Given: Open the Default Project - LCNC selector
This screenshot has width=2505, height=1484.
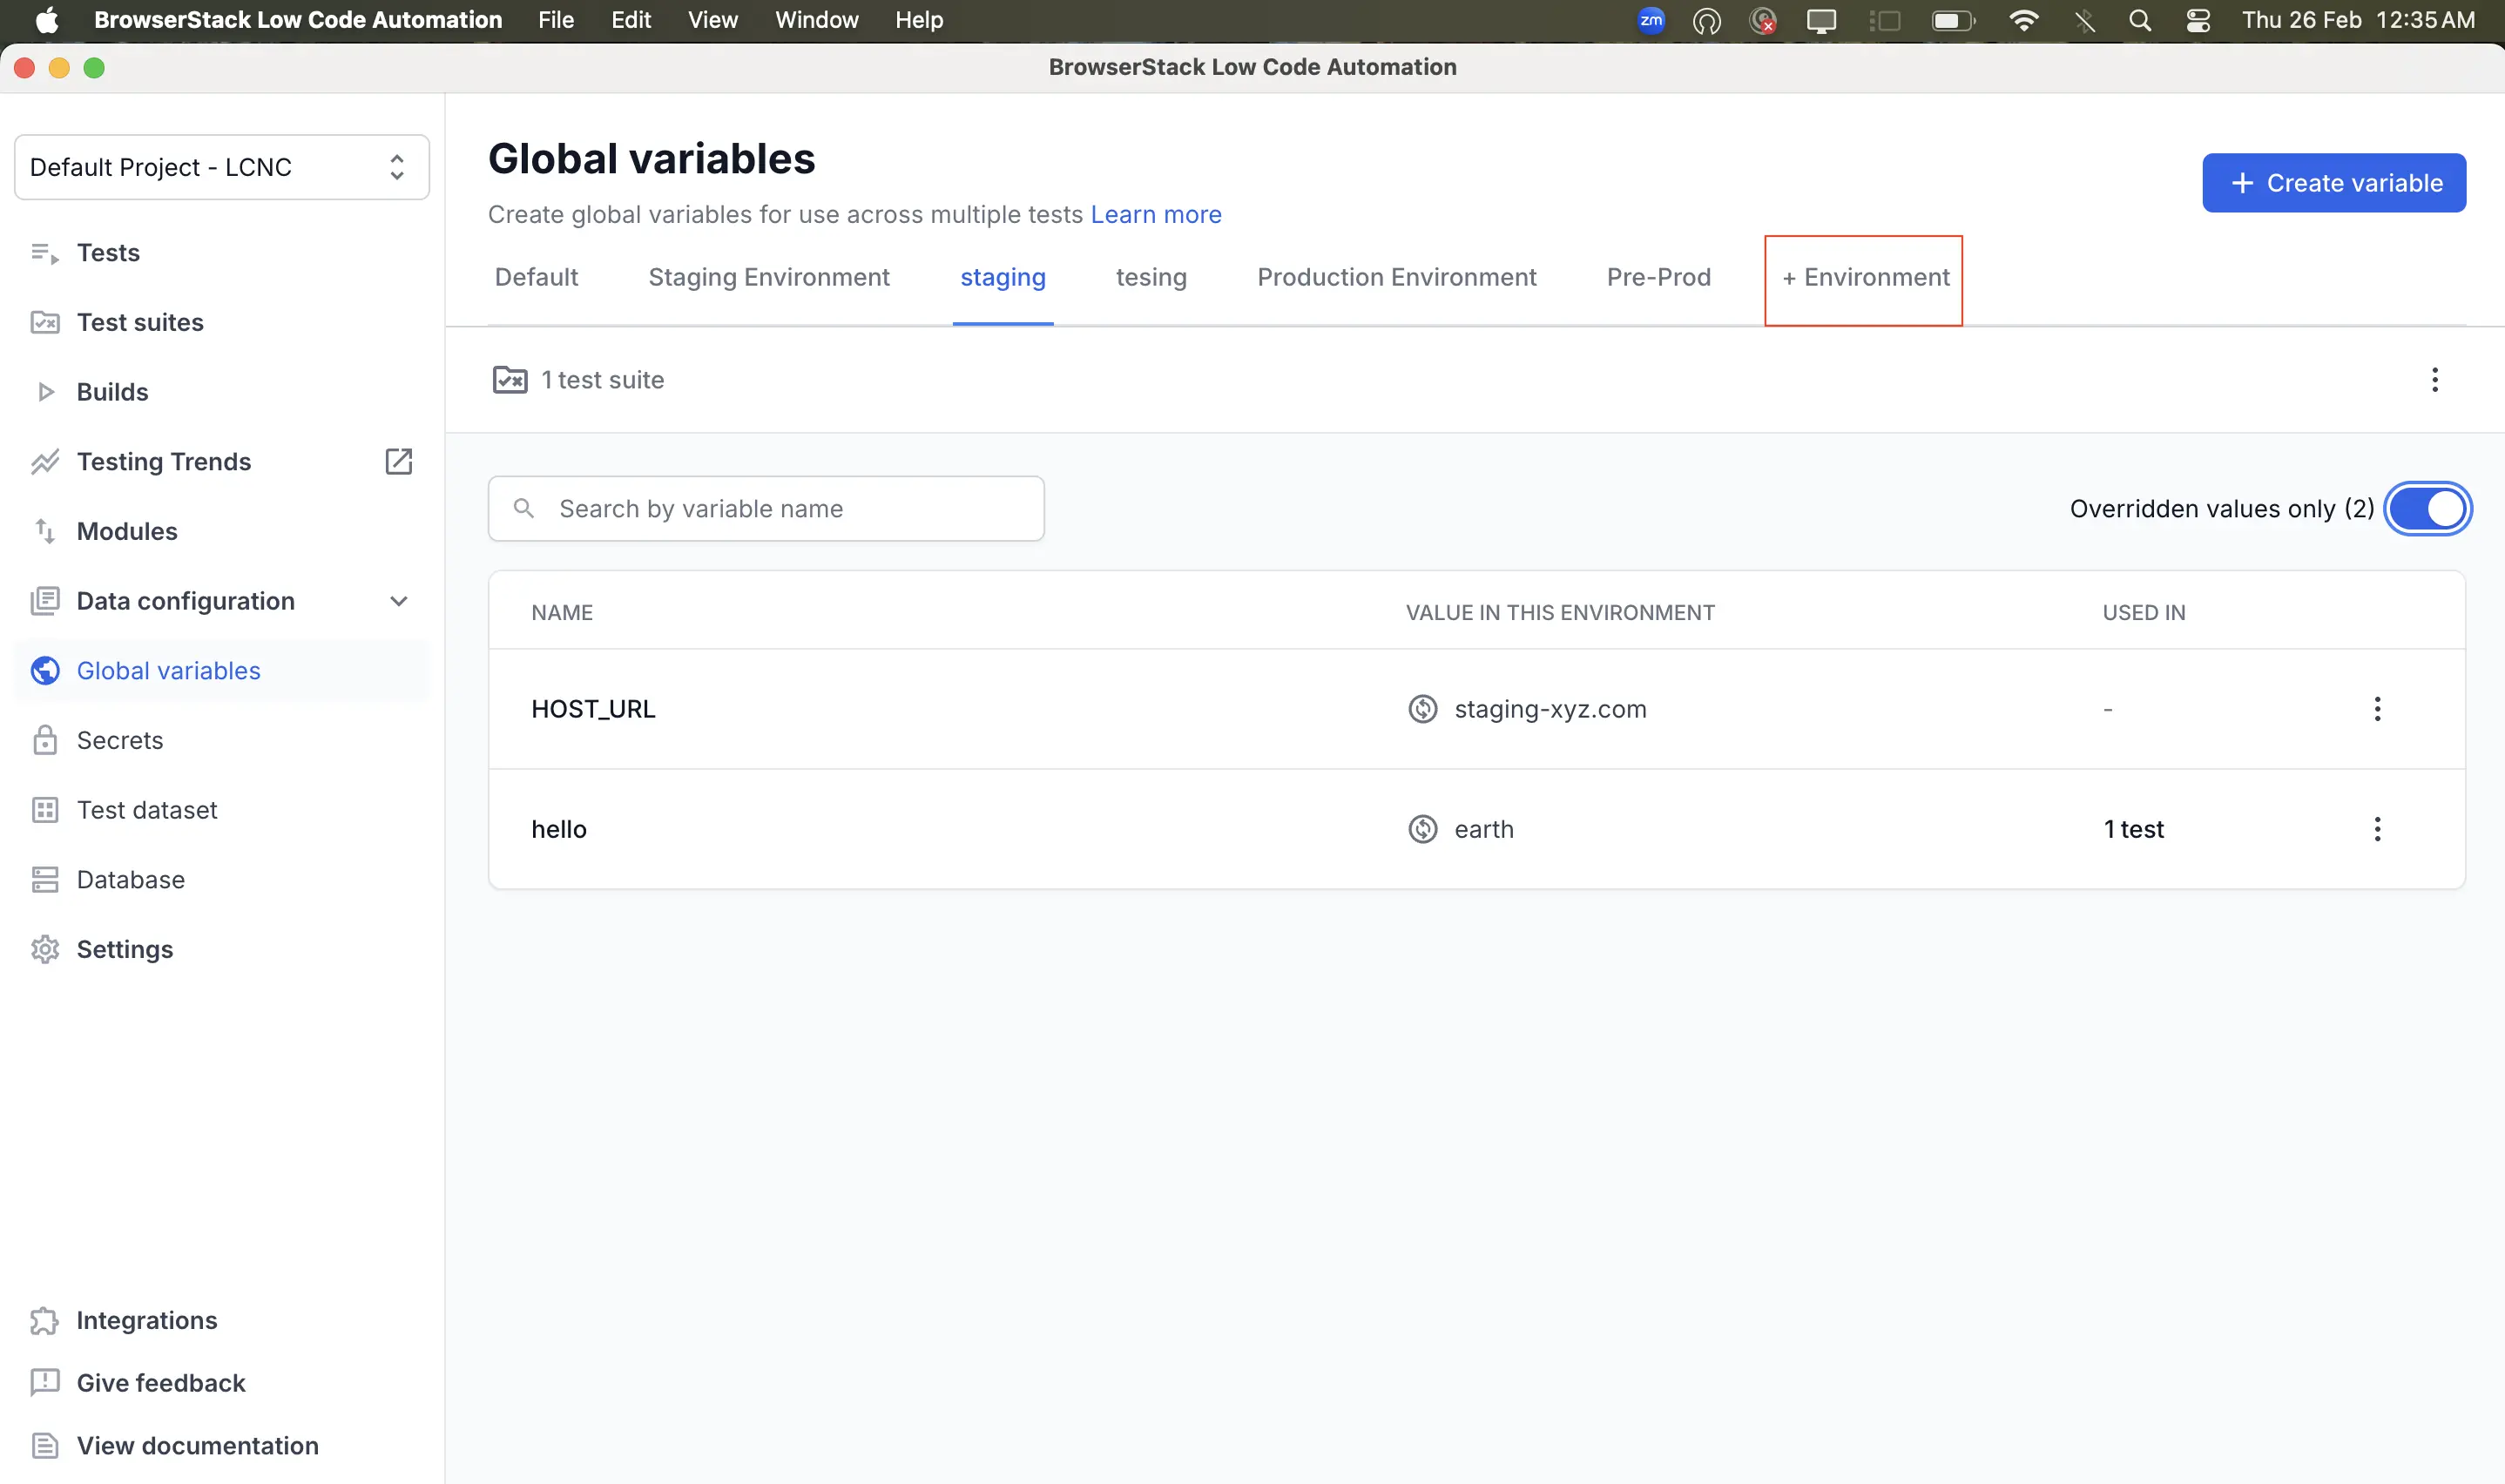Looking at the screenshot, I should 221,166.
